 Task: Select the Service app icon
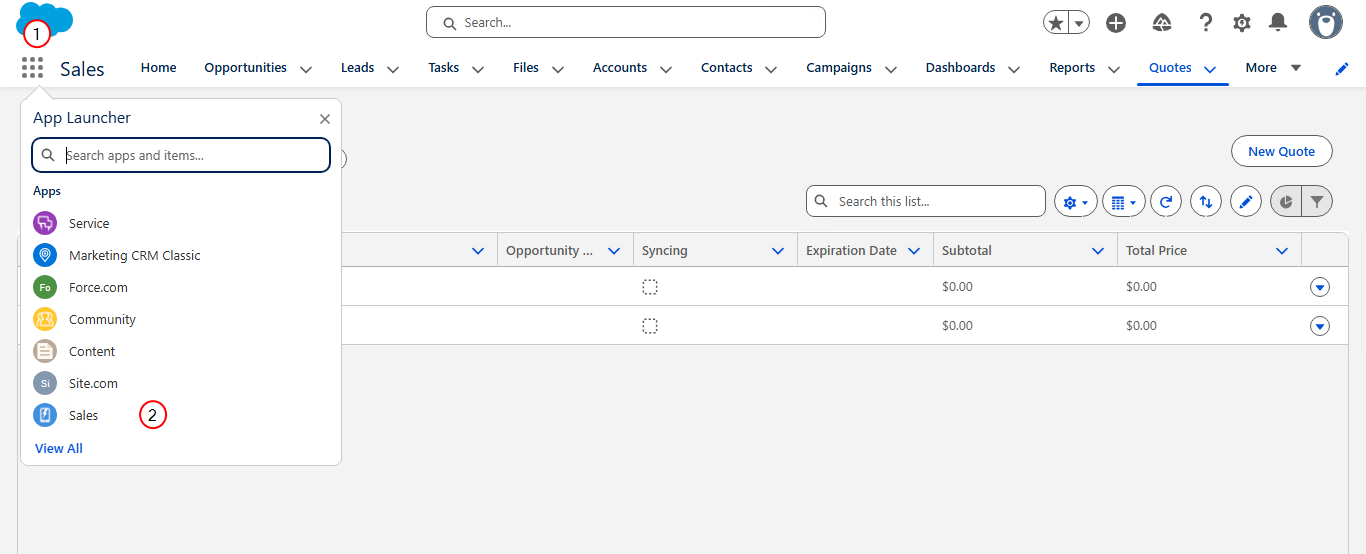click(45, 223)
